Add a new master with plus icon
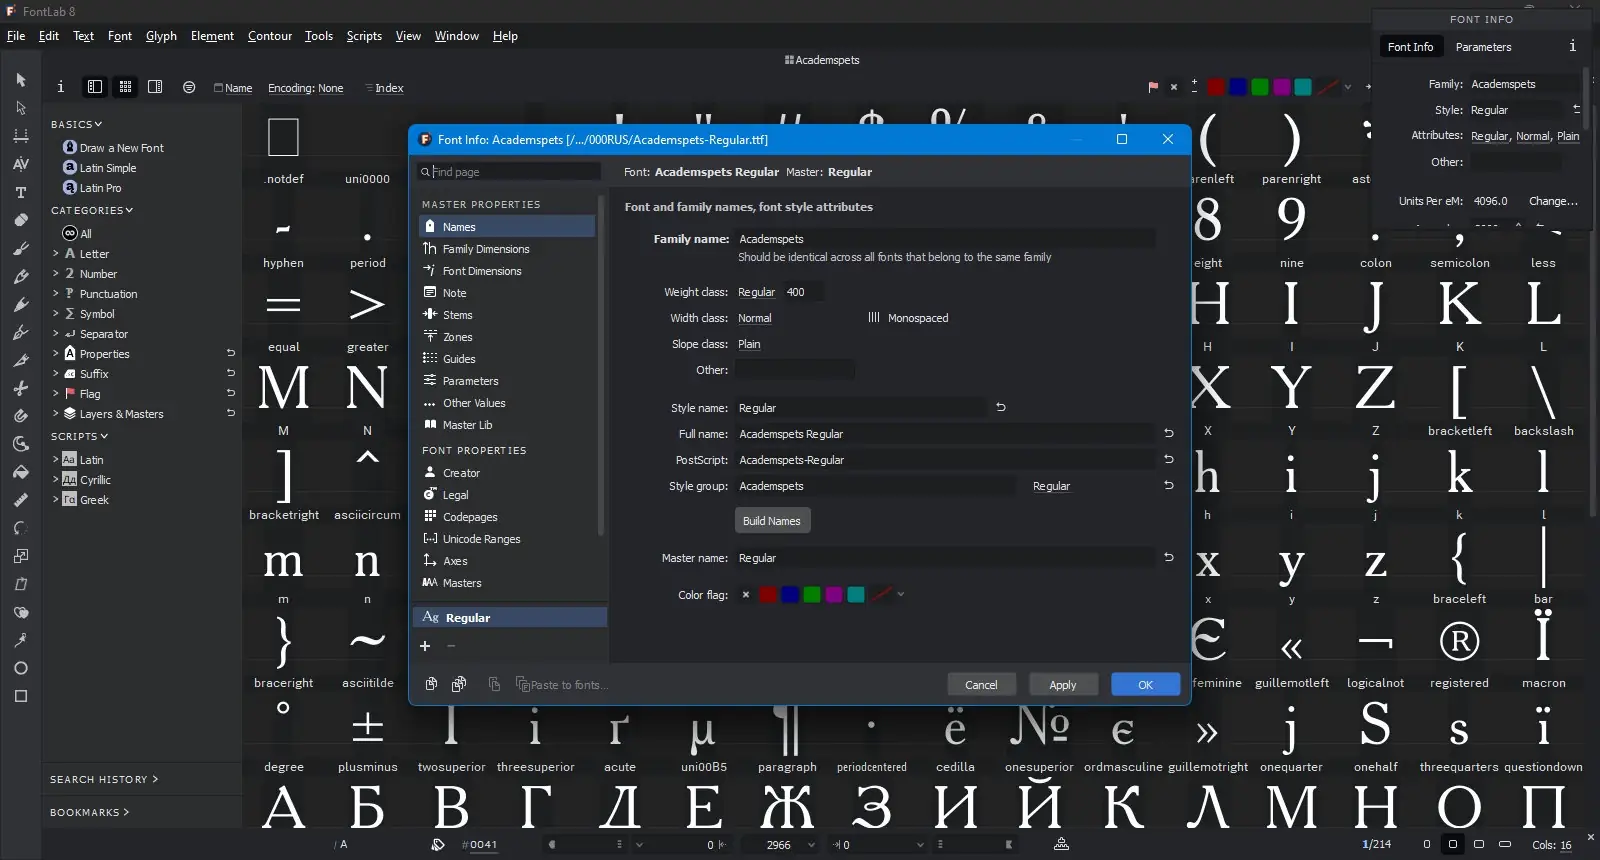Image resolution: width=1600 pixels, height=860 pixels. coord(425,646)
